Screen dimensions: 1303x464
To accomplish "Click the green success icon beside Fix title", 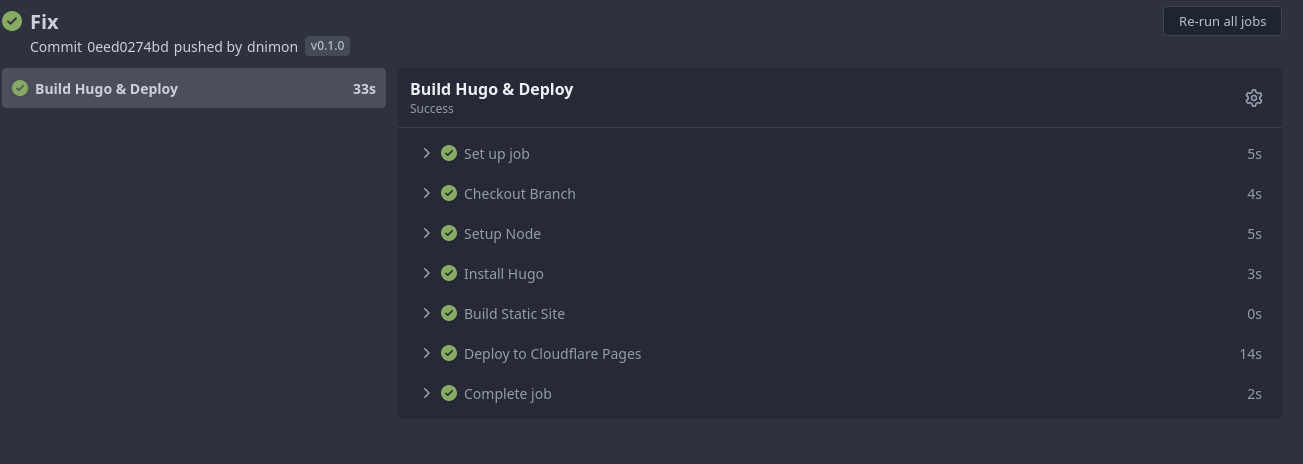I will [12, 22].
